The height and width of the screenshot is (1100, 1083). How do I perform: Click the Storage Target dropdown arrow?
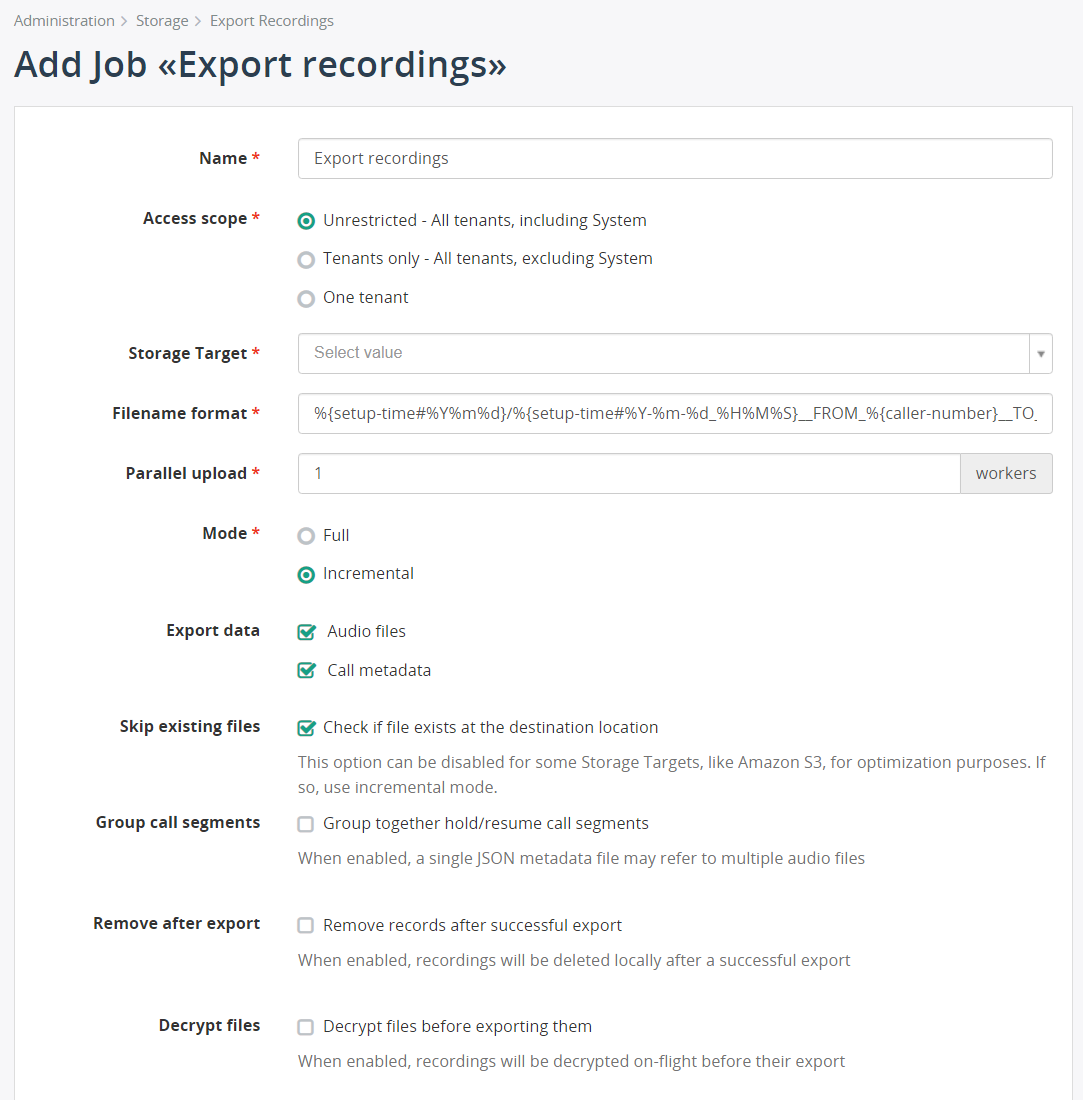(x=1041, y=354)
